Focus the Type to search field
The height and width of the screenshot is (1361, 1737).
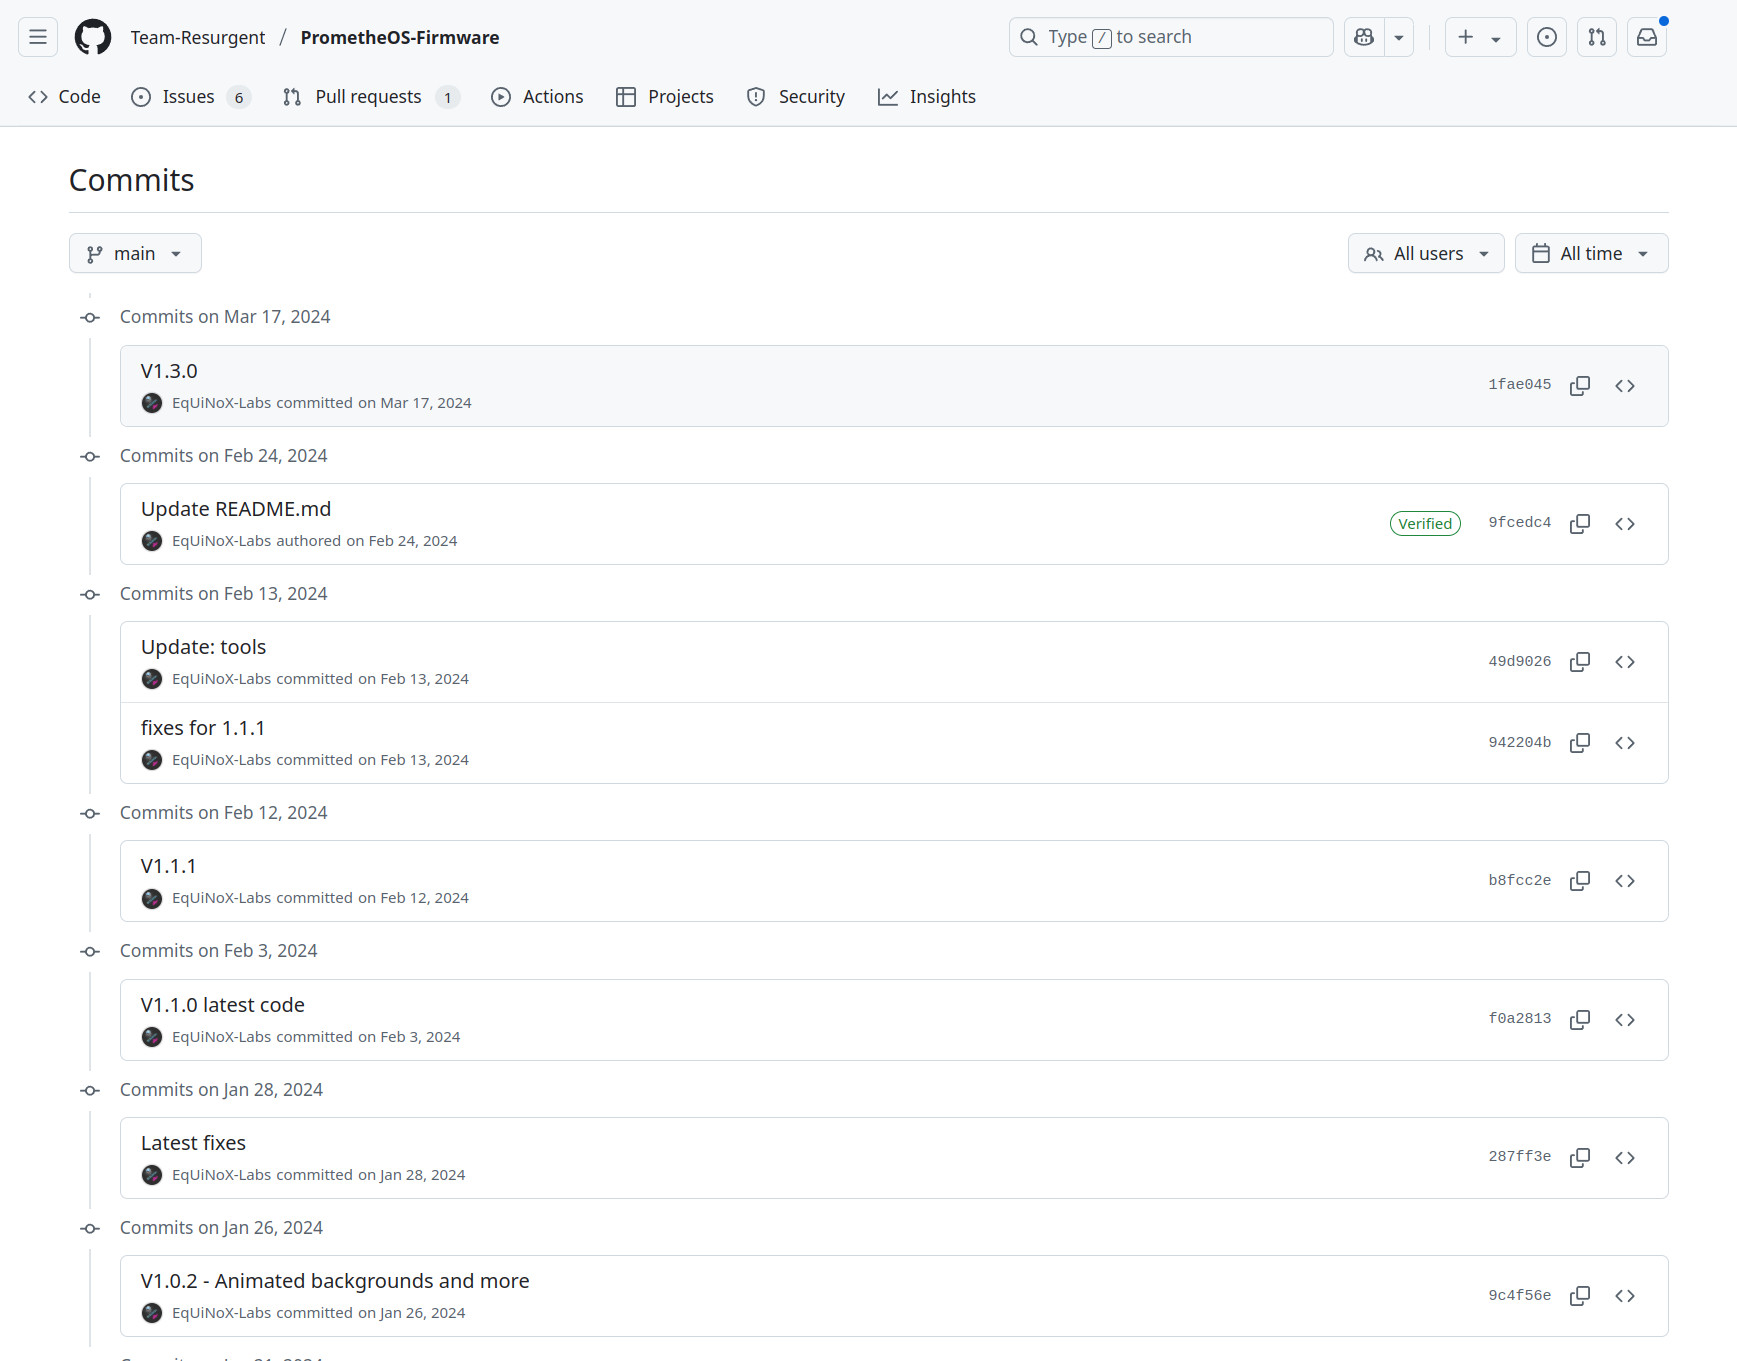pyautogui.click(x=1171, y=37)
